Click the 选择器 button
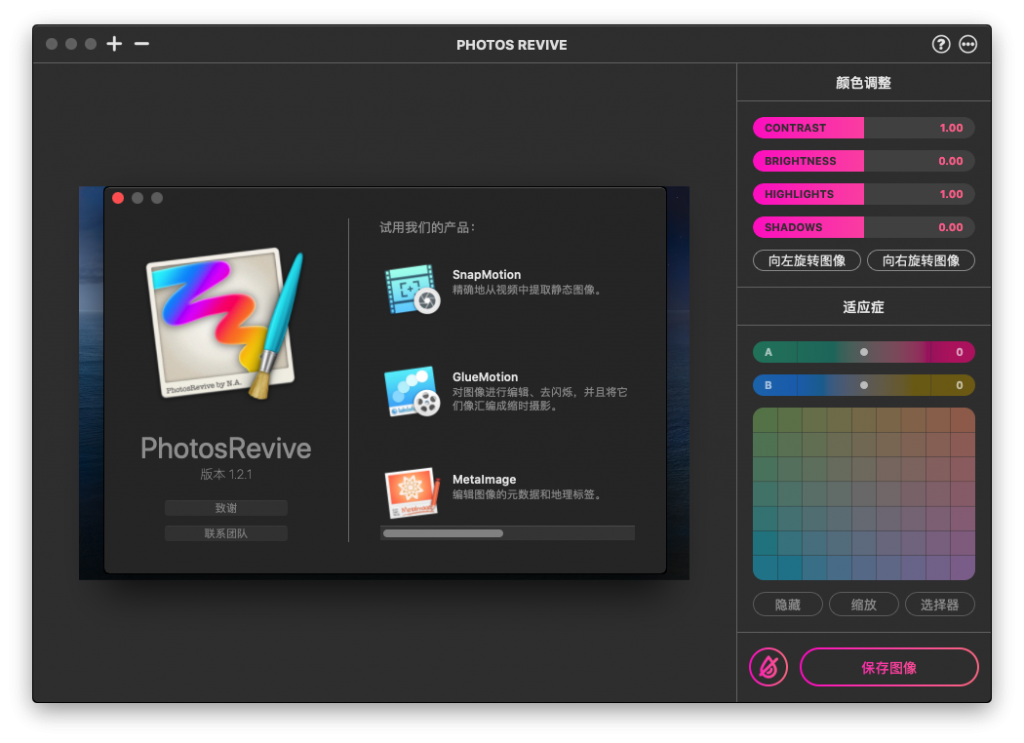 click(940, 605)
